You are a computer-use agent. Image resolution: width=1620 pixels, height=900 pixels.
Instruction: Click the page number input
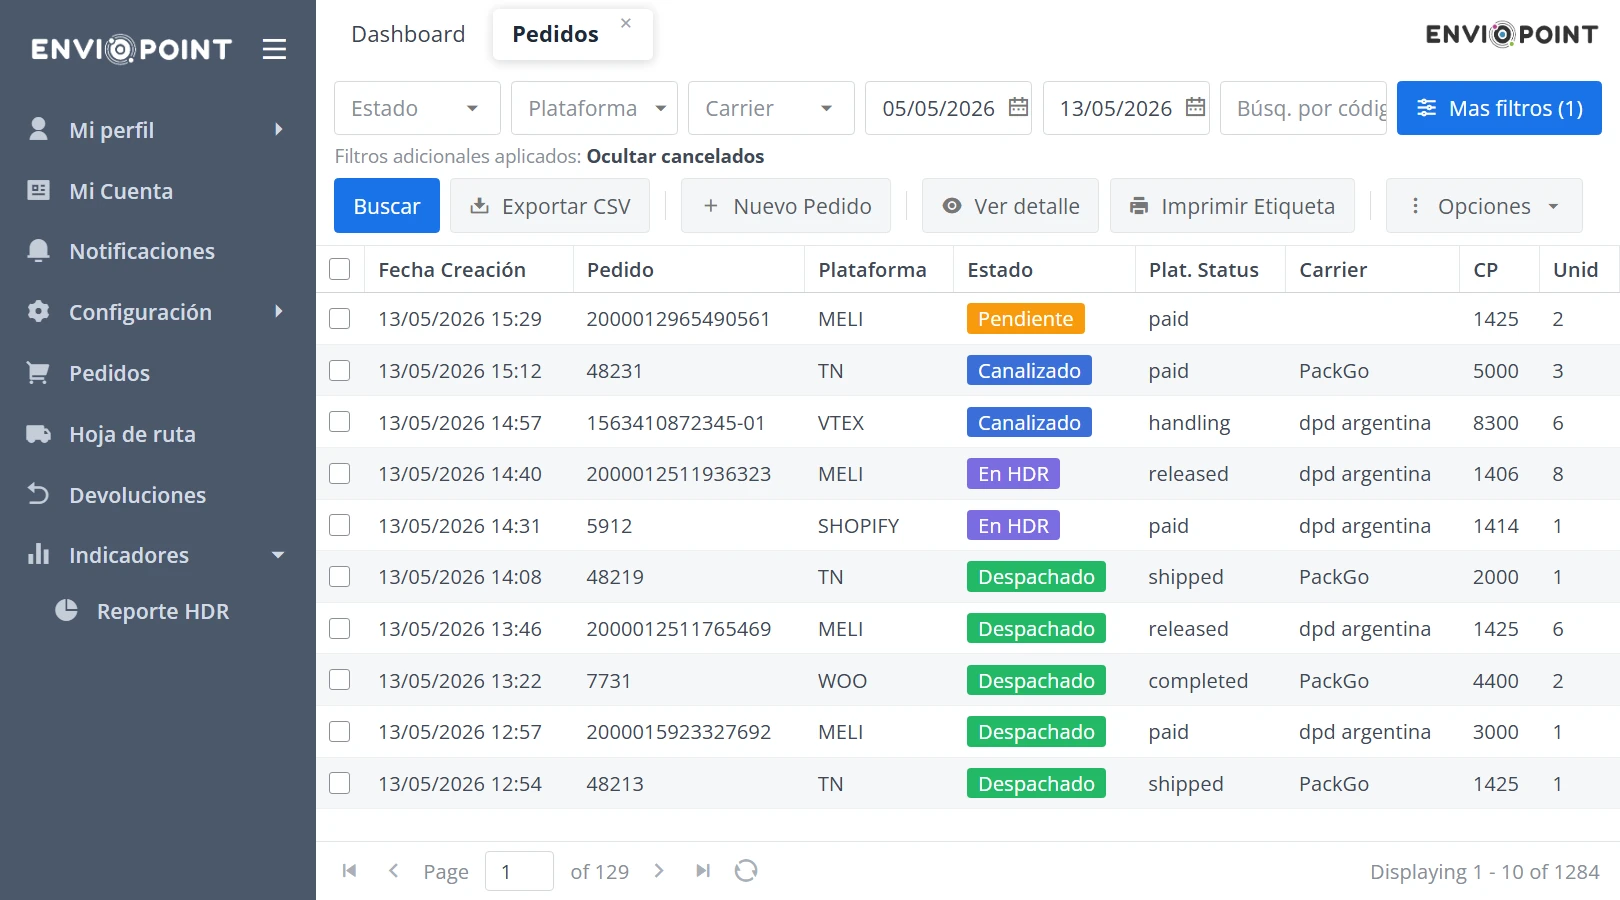(x=519, y=871)
